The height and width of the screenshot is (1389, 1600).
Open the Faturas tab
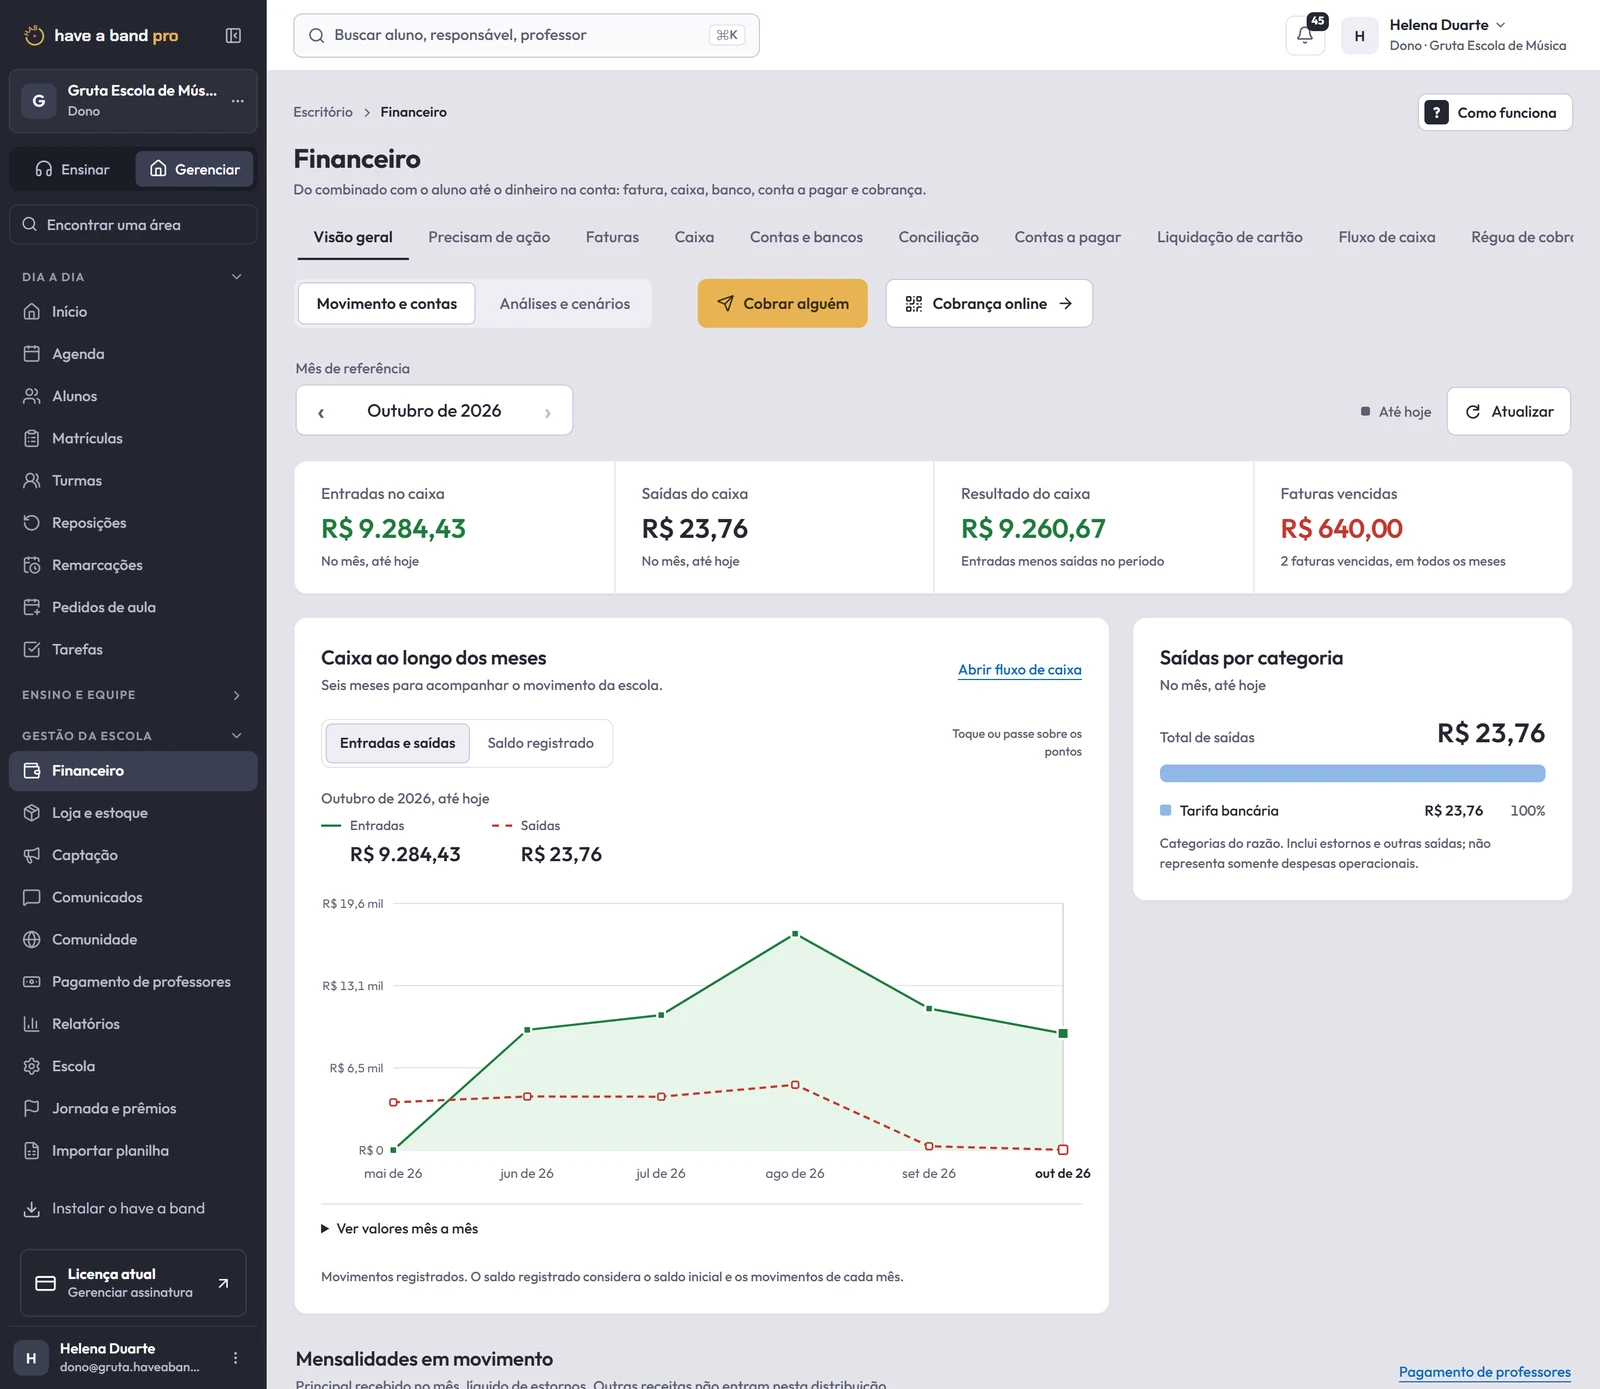coord(612,237)
